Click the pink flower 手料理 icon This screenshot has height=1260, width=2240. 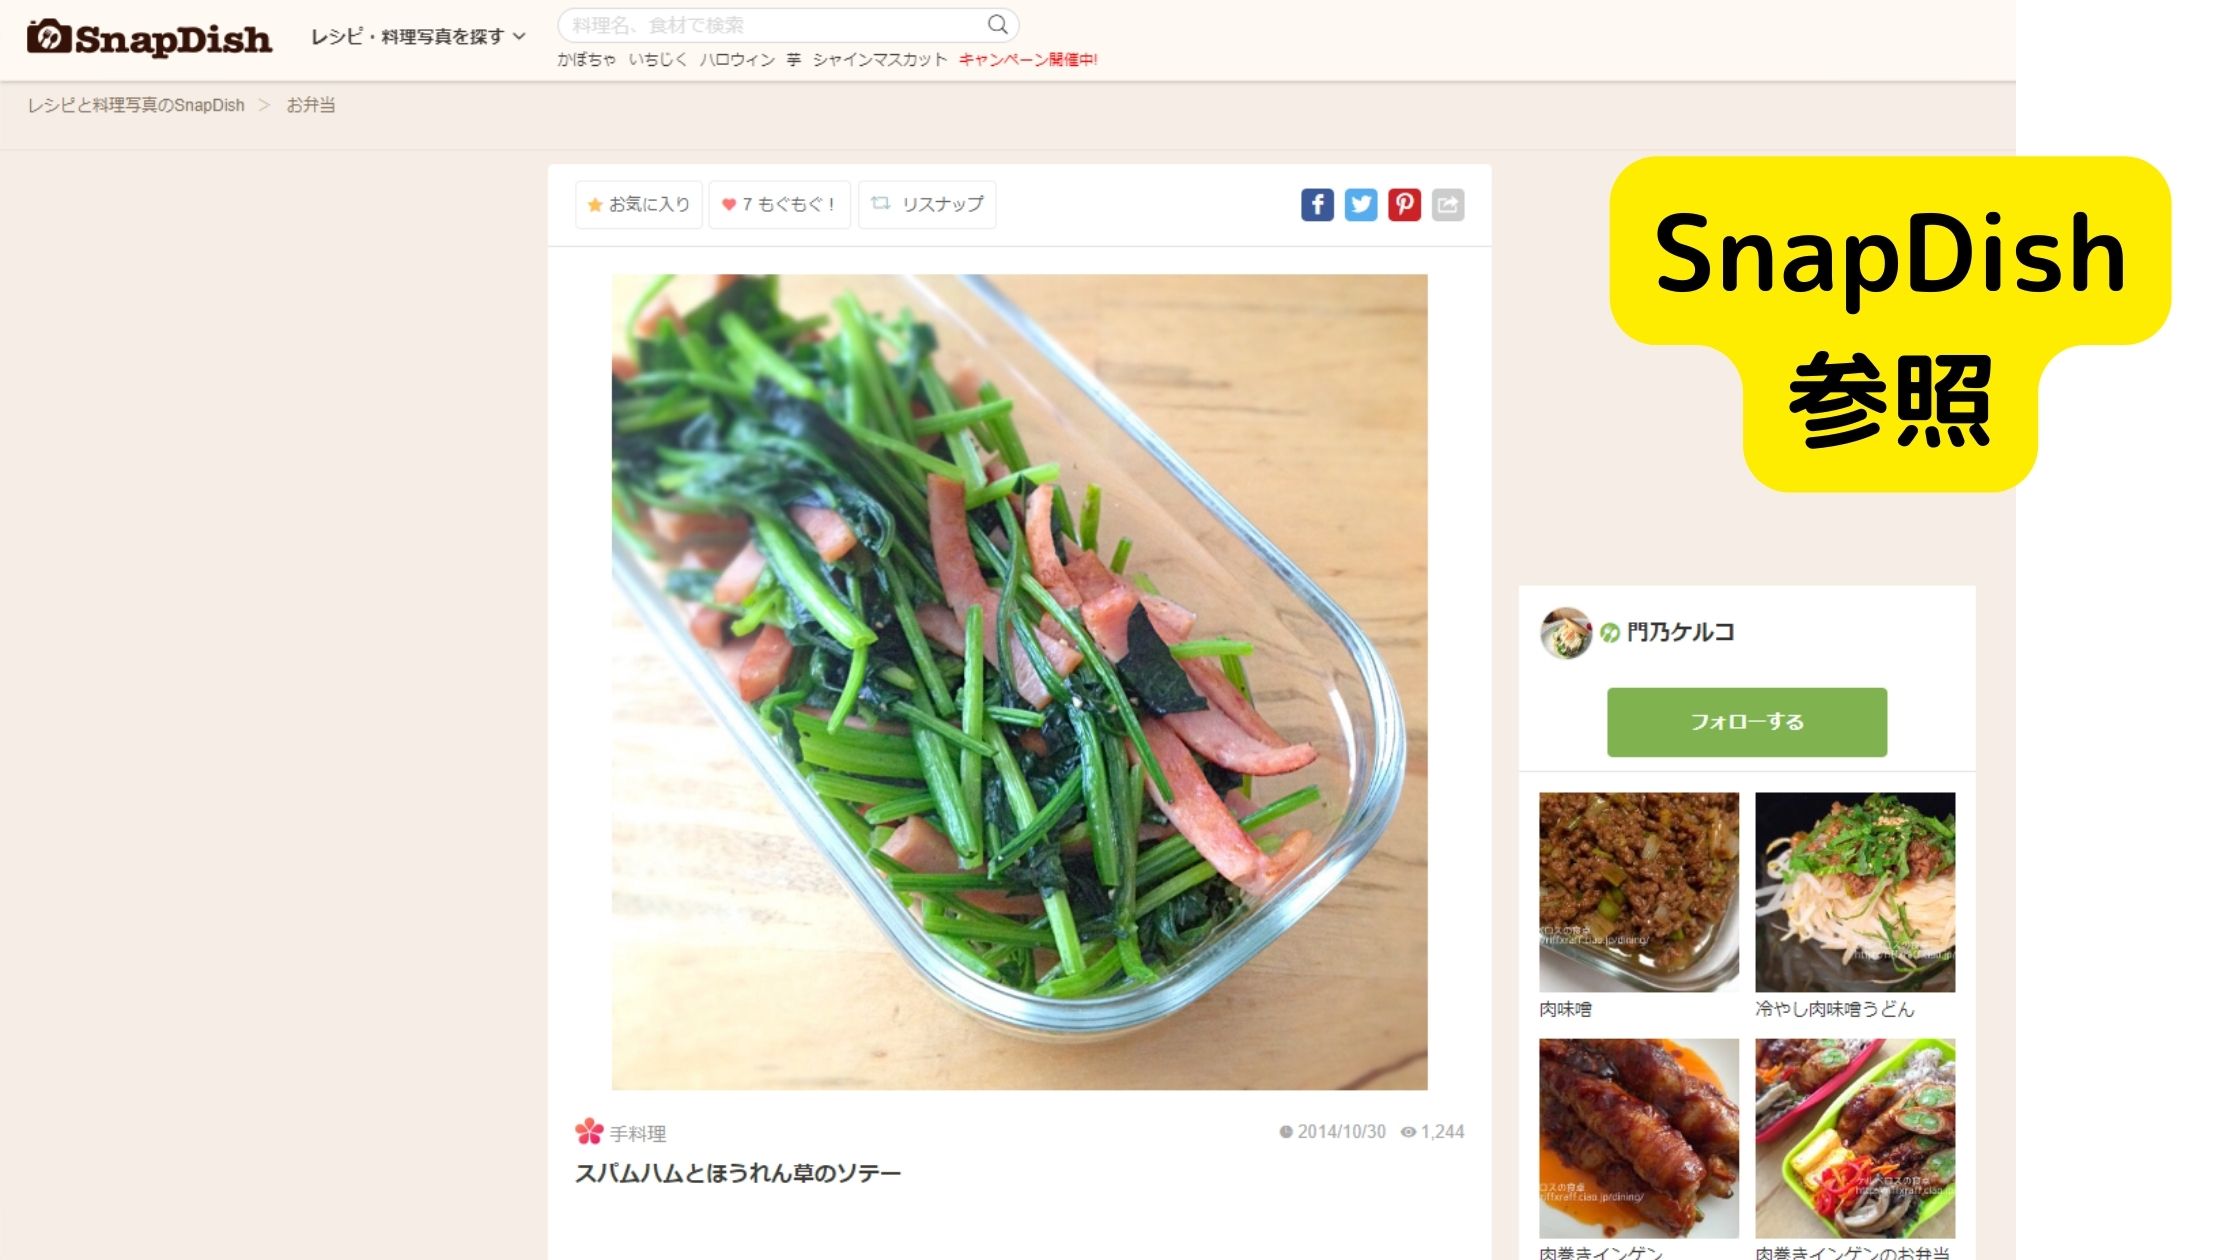[589, 1132]
